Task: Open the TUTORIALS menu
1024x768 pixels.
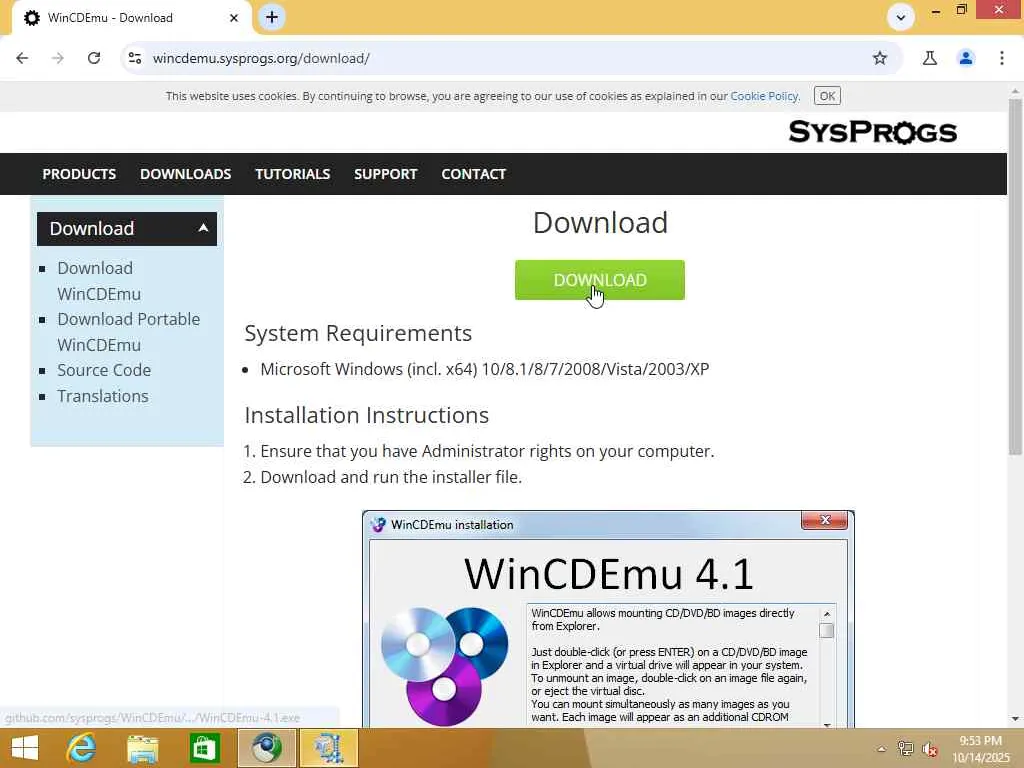Action: pyautogui.click(x=293, y=174)
